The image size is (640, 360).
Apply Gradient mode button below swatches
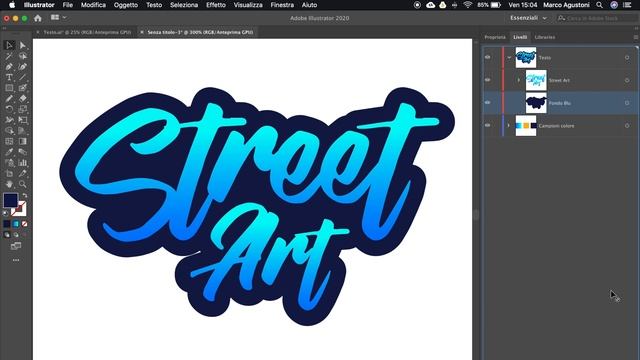pyautogui.click(x=16, y=224)
